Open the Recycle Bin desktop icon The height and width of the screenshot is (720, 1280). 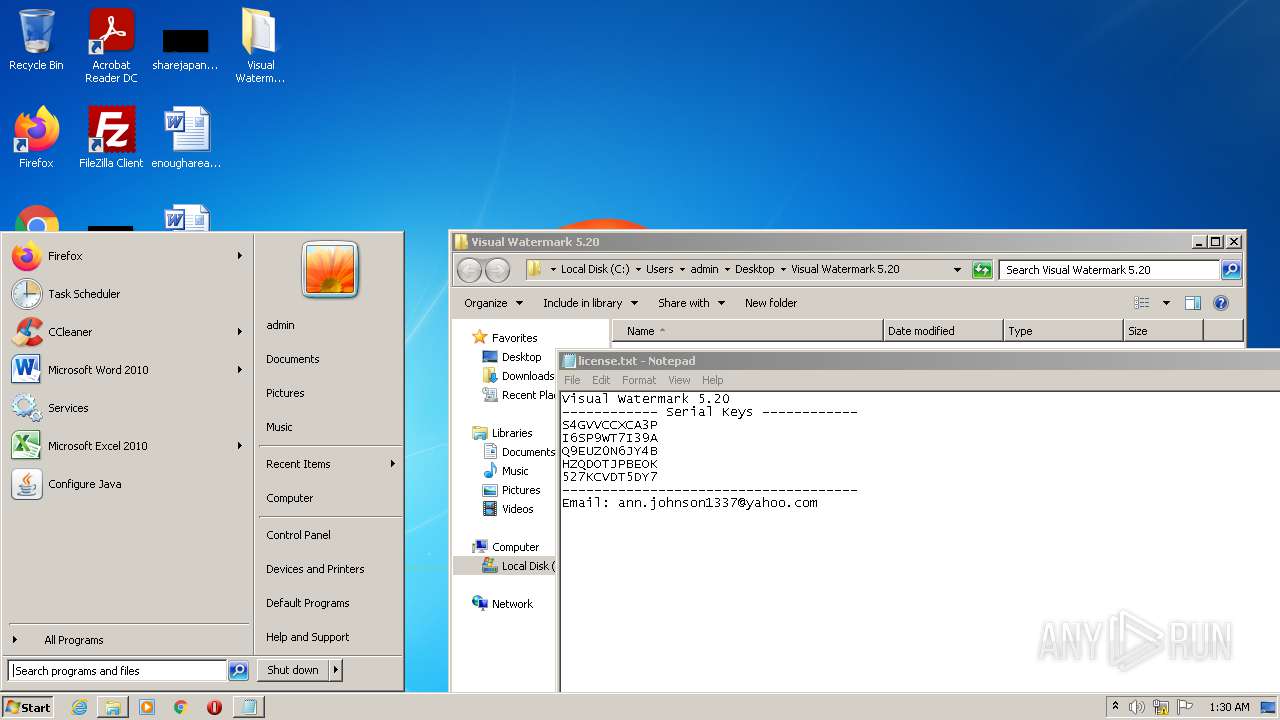(36, 41)
